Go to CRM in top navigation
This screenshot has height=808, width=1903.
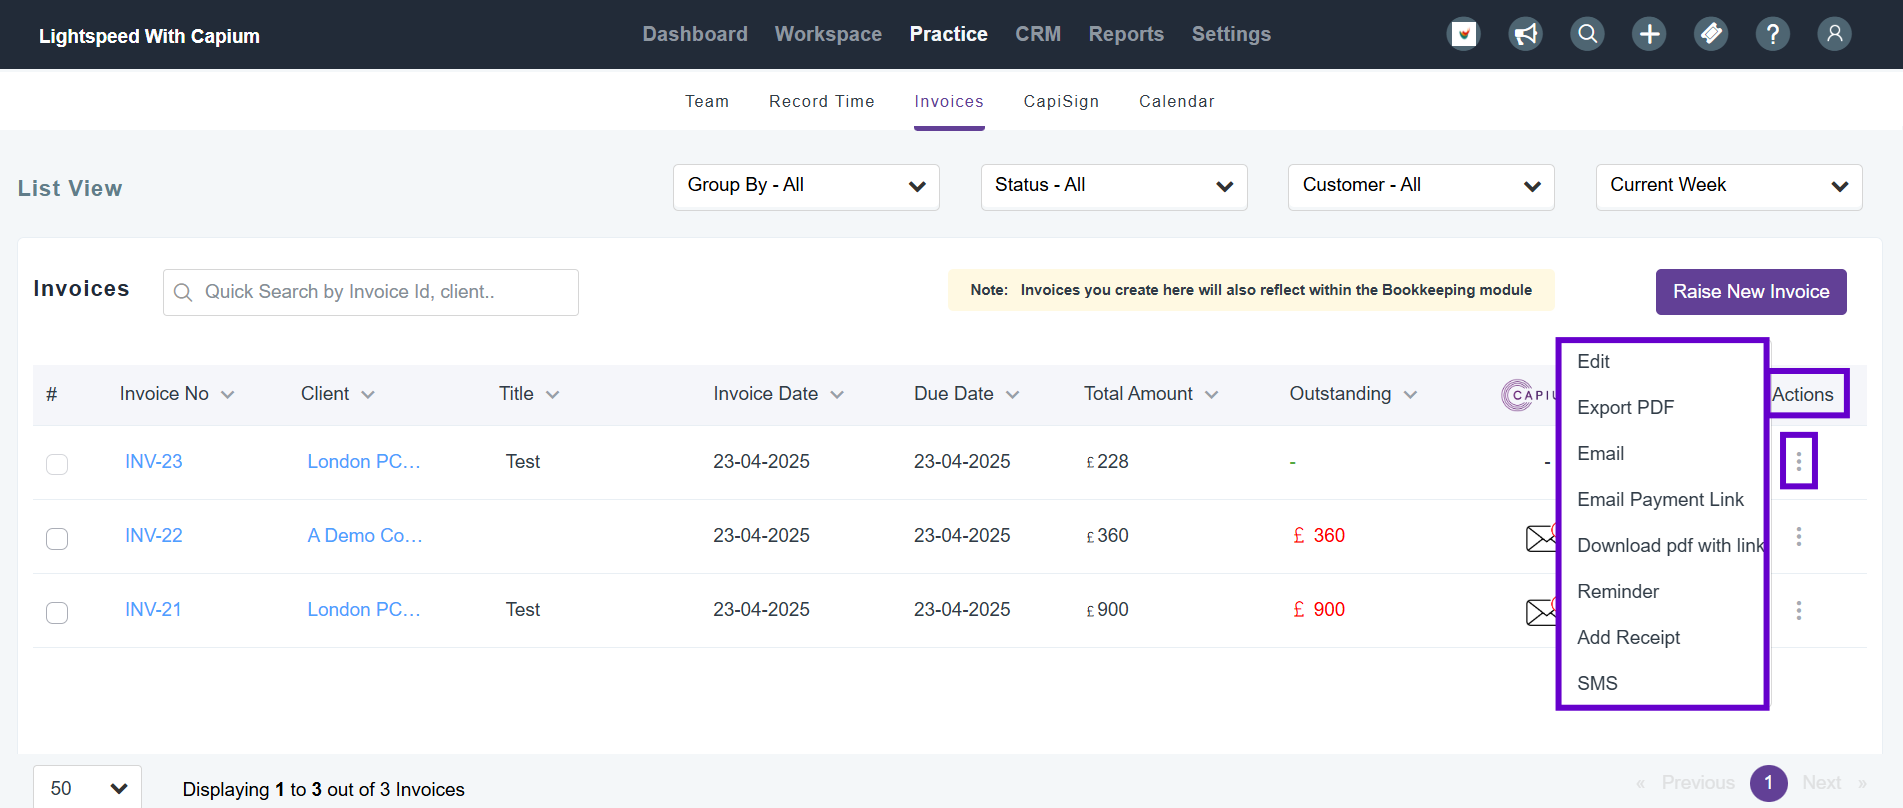(1038, 34)
